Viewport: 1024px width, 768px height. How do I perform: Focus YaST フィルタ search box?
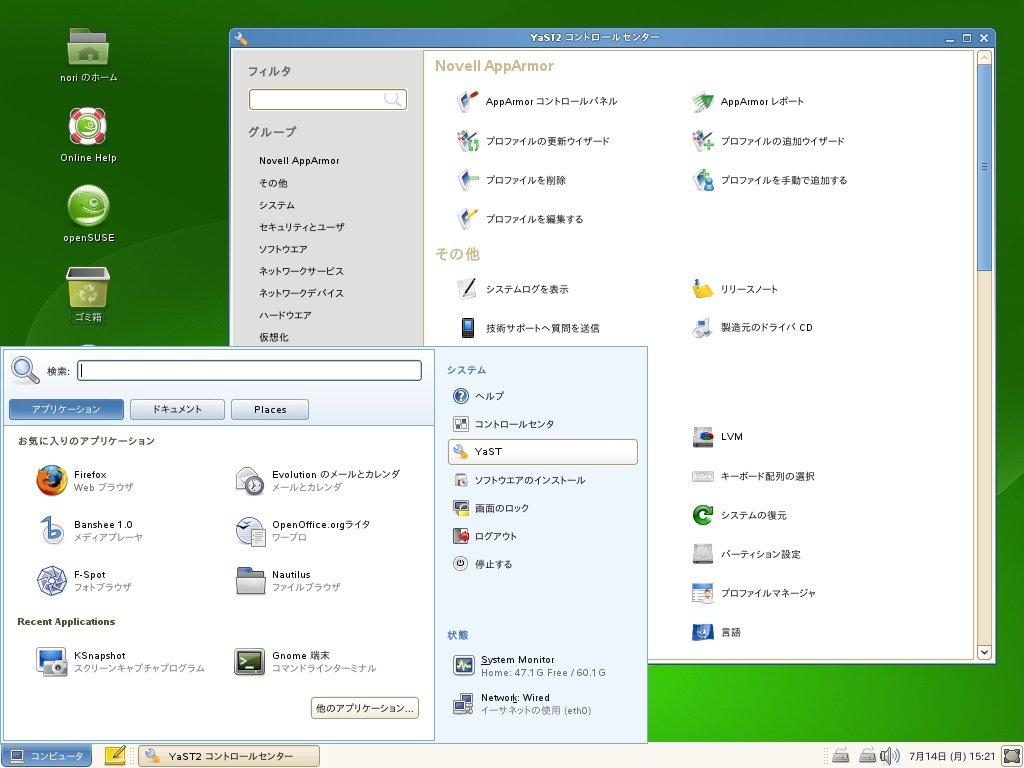point(328,99)
